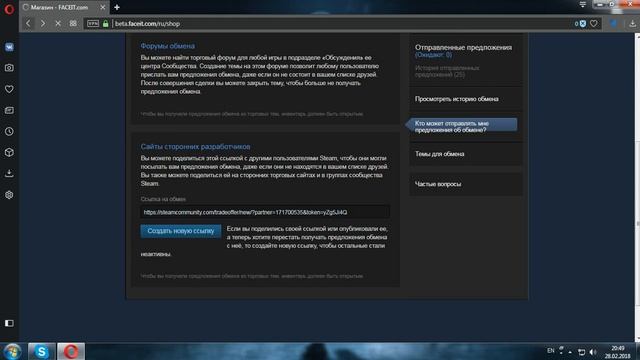Open the network tray icon
The width and height of the screenshot is (640, 360).
(x=581, y=352)
